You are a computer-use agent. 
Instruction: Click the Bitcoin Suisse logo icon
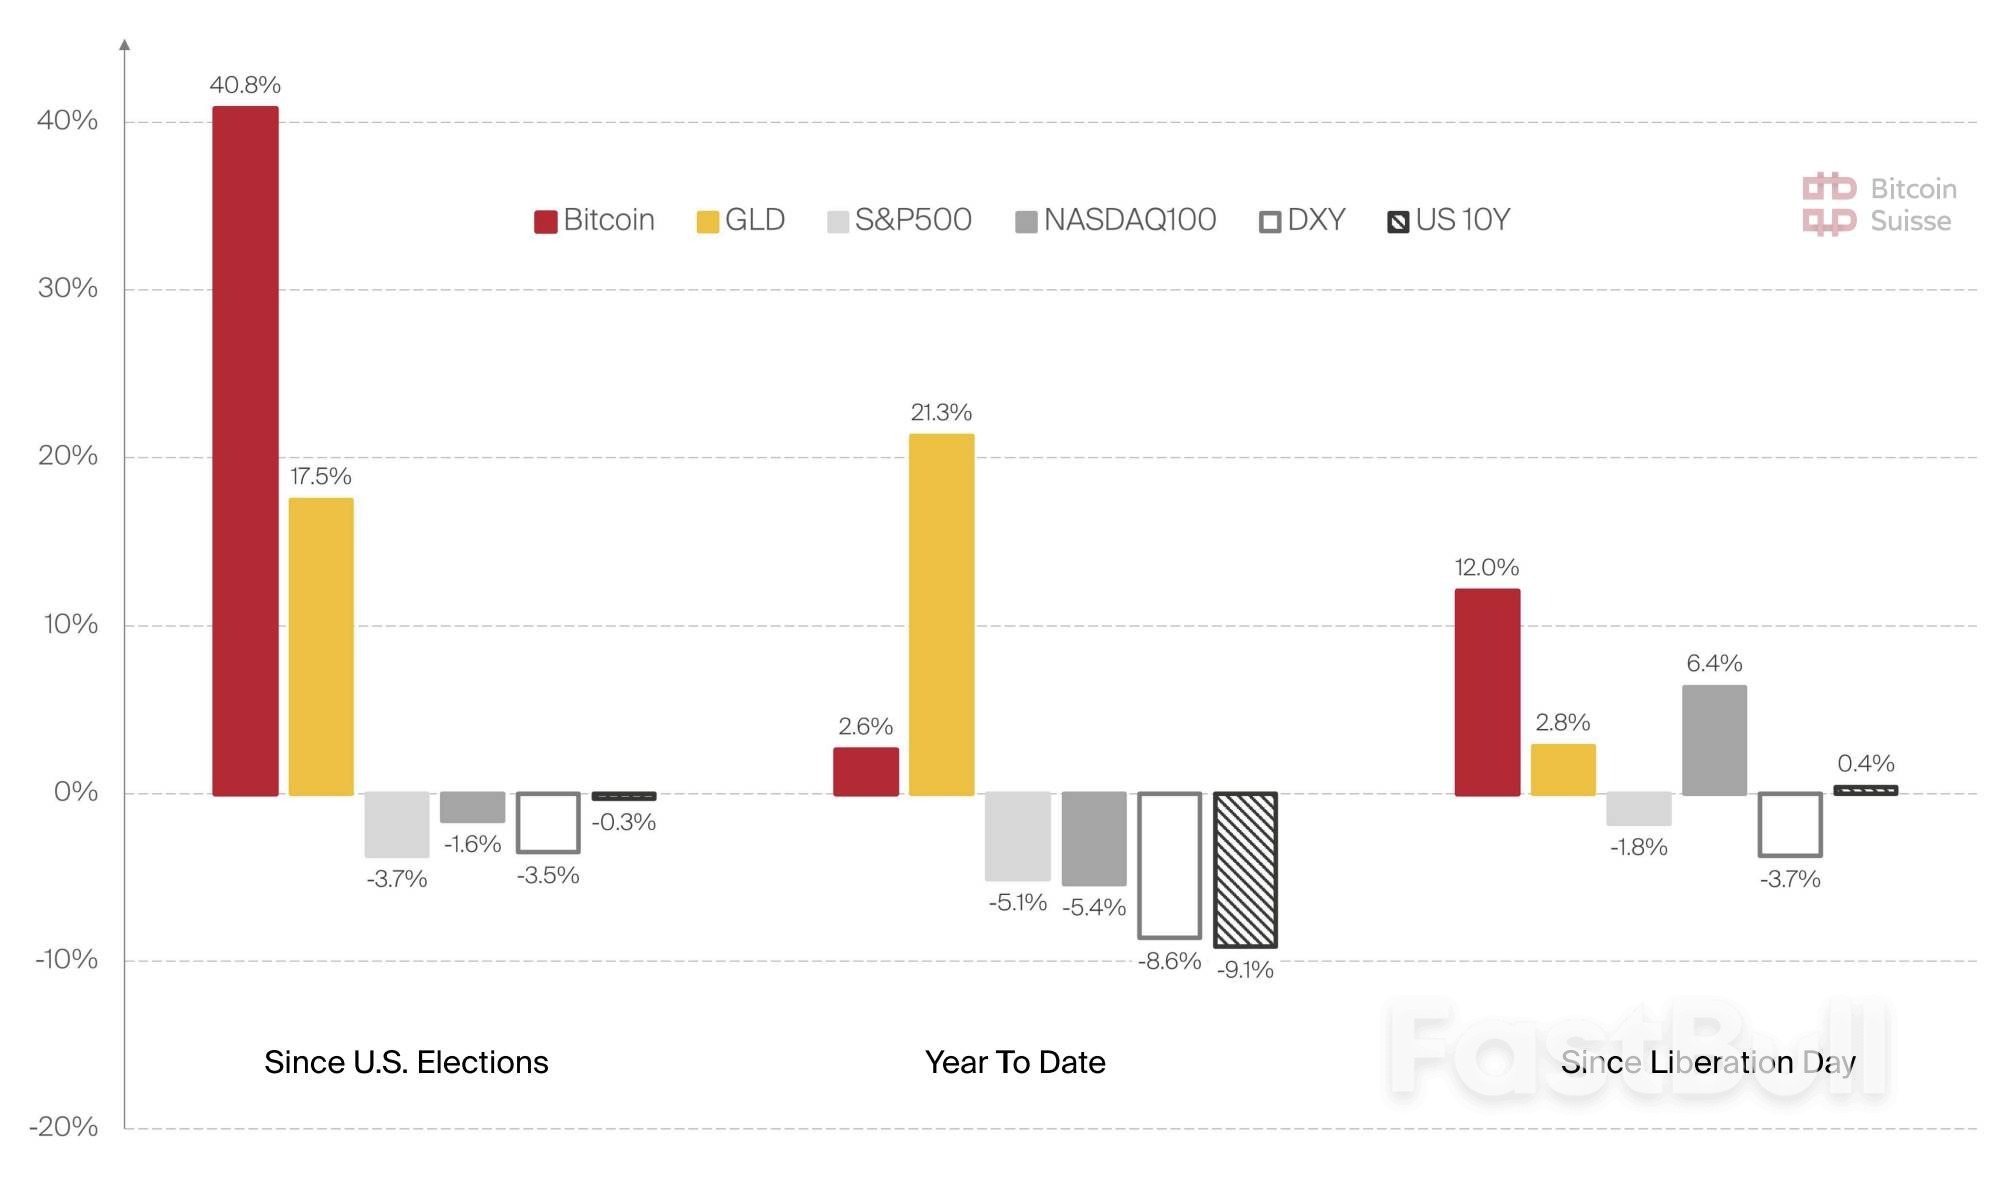tap(1829, 204)
